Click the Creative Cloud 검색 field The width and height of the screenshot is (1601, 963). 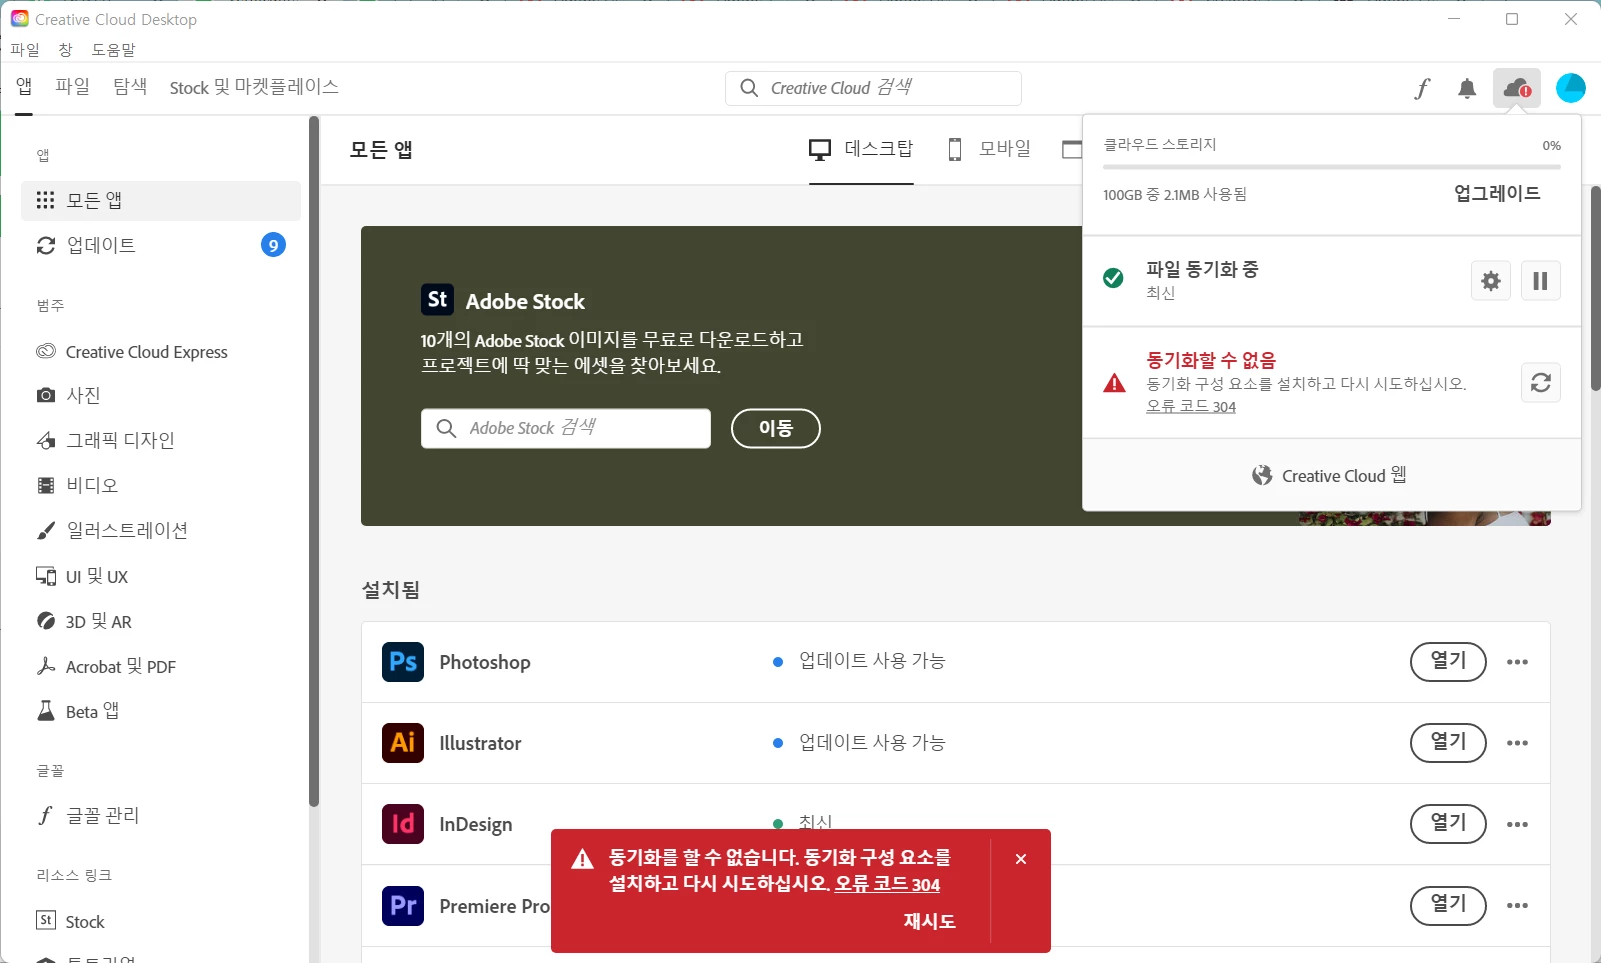873,88
